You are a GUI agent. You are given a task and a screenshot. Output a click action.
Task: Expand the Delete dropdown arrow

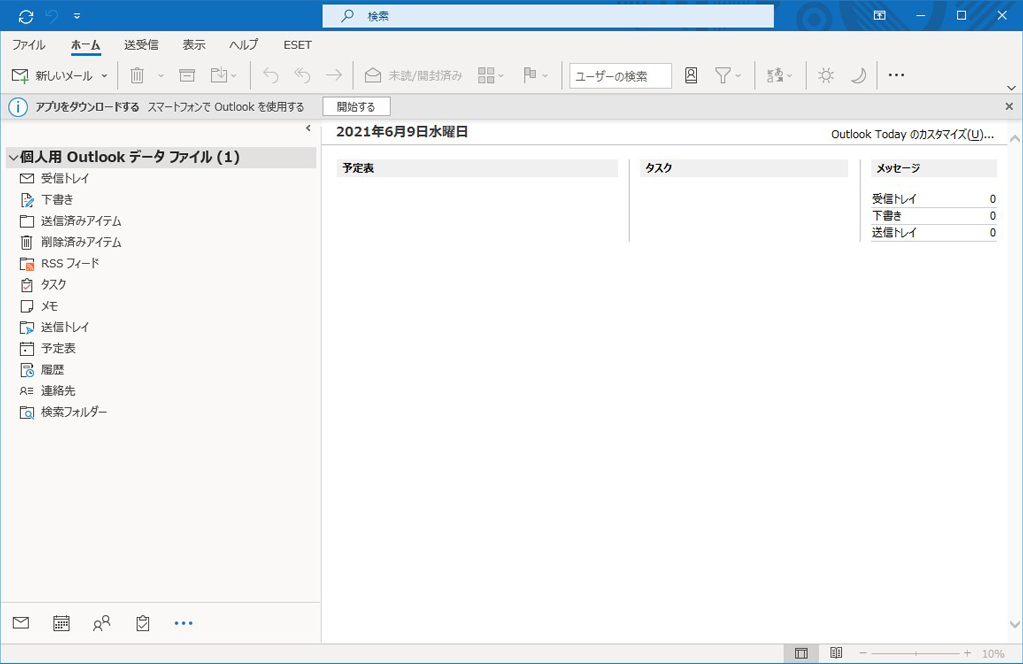click(x=160, y=76)
